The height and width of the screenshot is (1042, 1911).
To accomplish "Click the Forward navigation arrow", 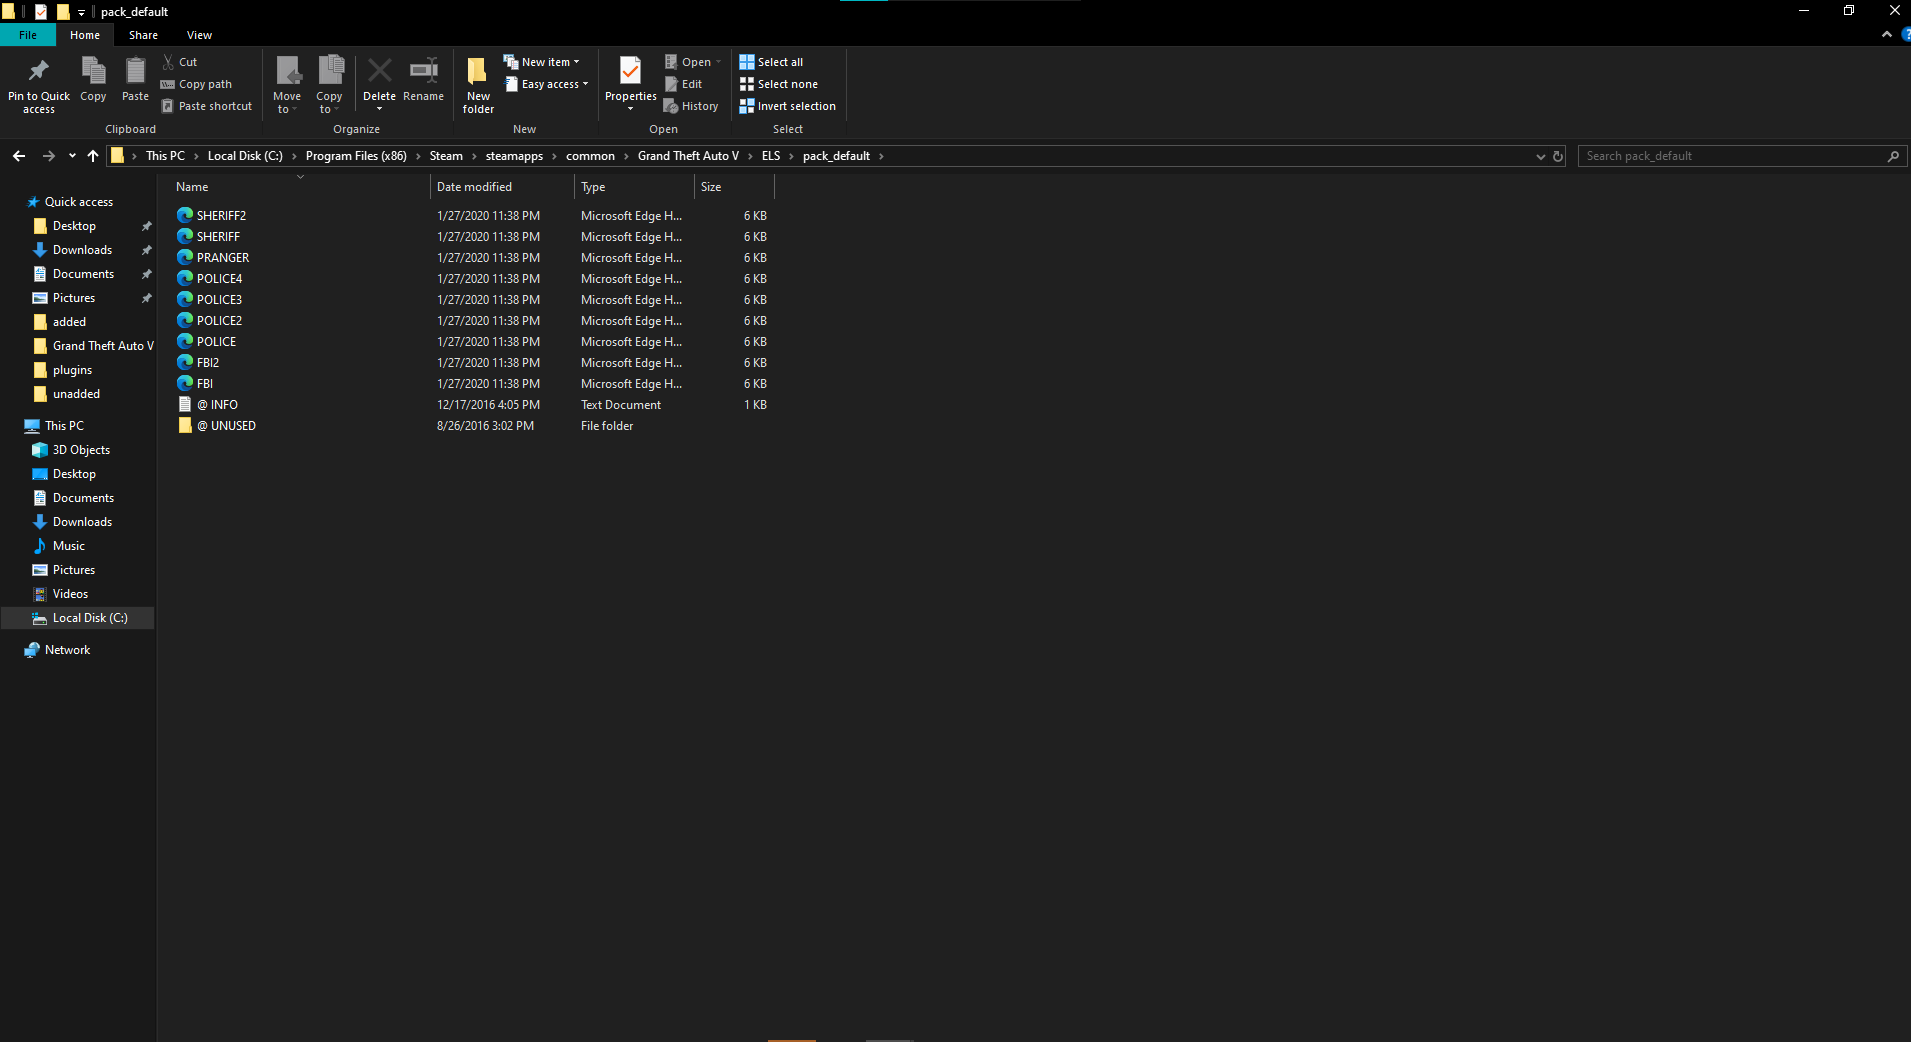I will [x=48, y=156].
